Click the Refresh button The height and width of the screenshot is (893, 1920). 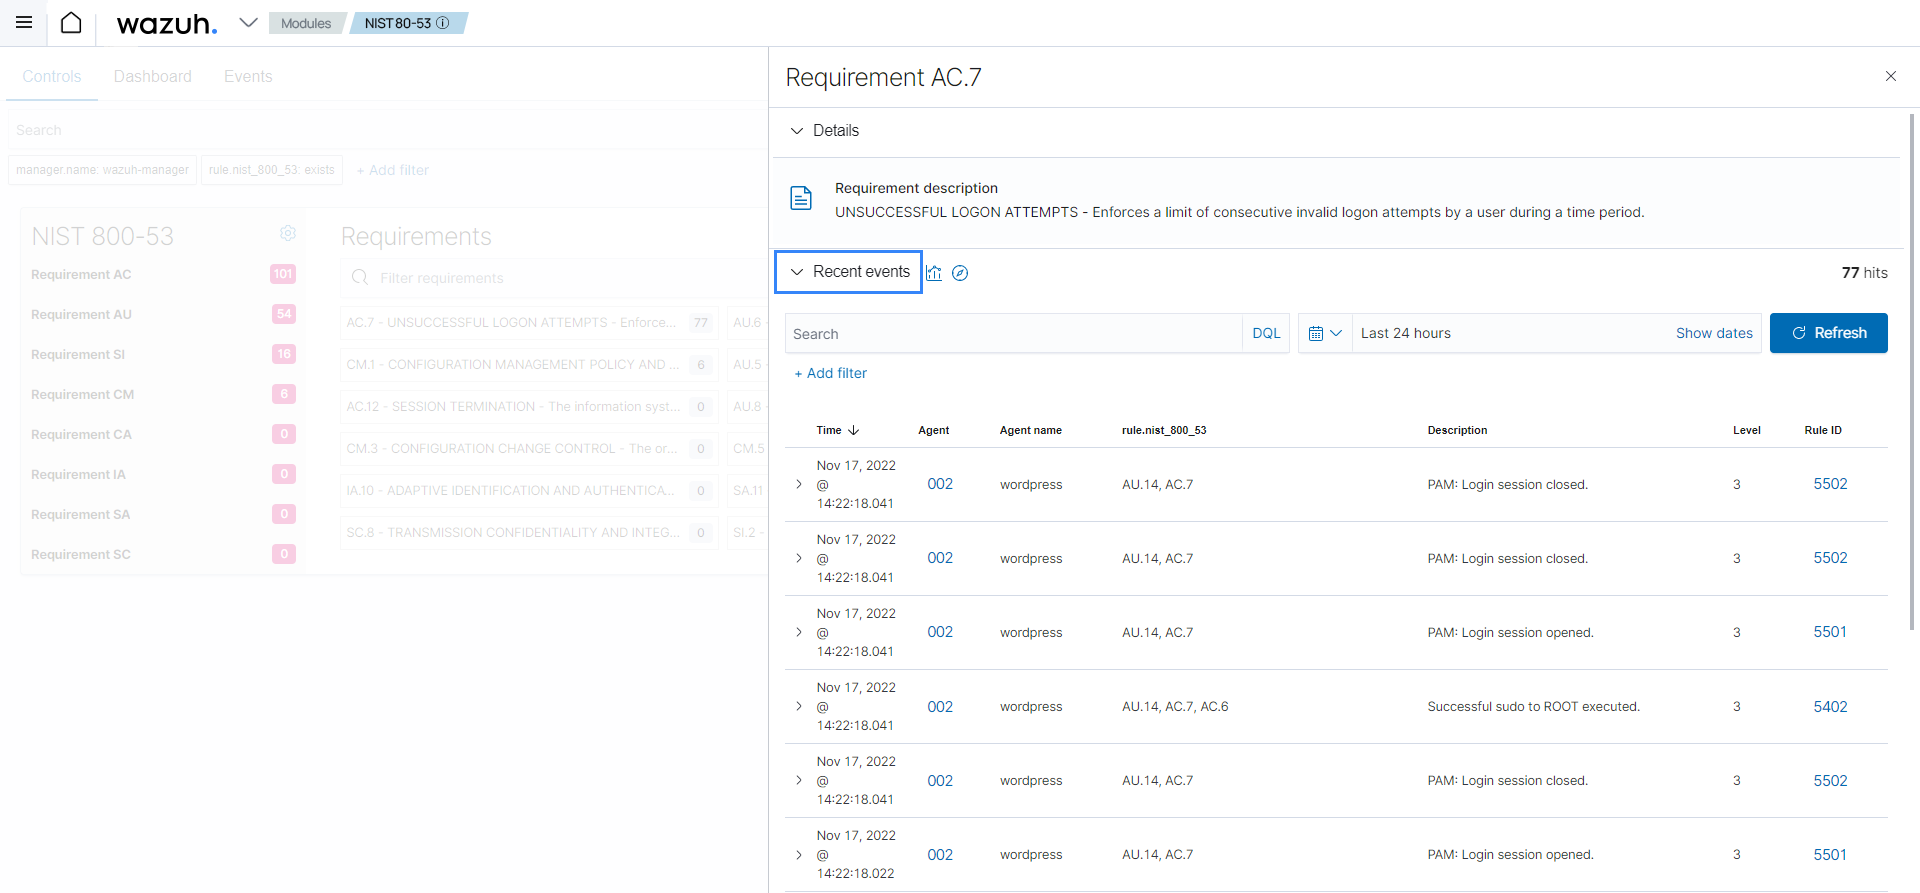1828,333
